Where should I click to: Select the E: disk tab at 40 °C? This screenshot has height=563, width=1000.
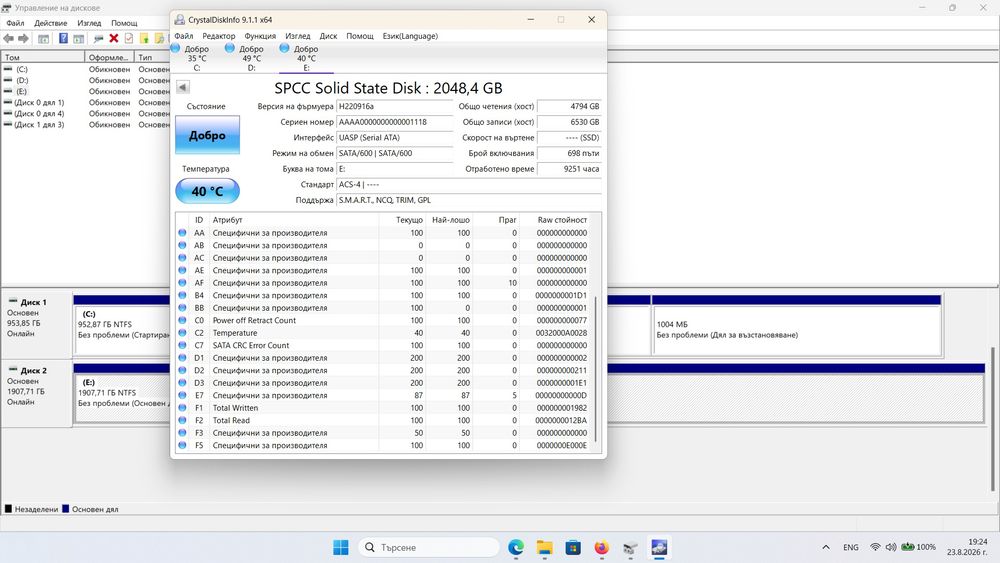point(306,58)
